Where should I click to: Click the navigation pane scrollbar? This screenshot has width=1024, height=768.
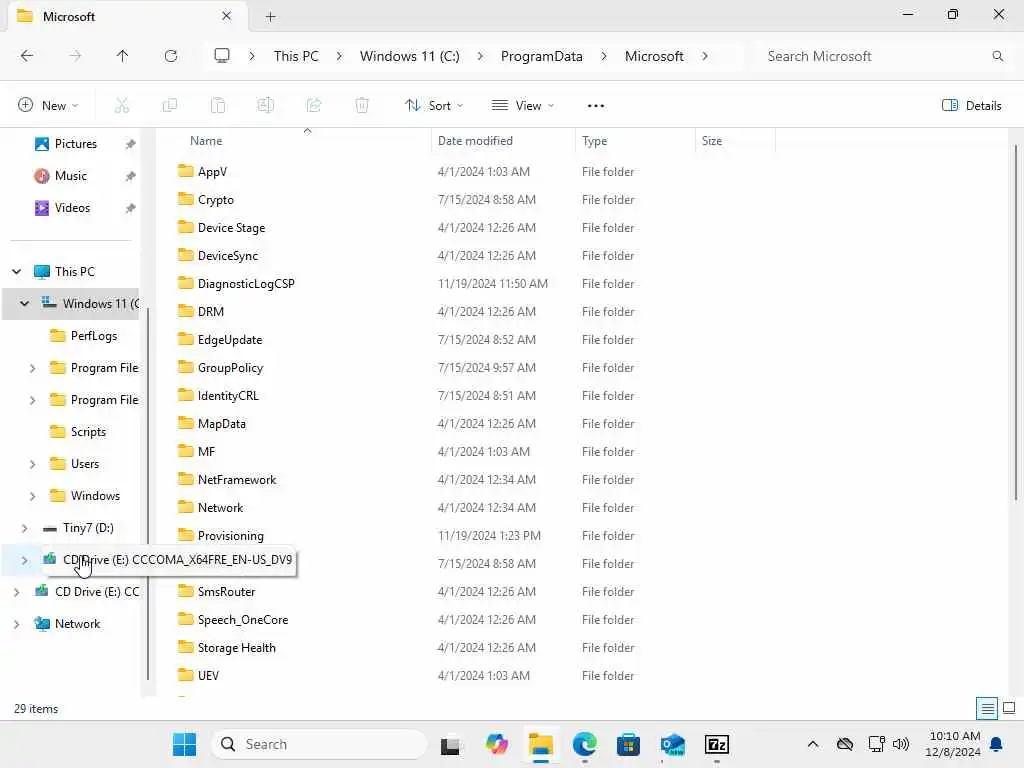pyautogui.click(x=148, y=493)
